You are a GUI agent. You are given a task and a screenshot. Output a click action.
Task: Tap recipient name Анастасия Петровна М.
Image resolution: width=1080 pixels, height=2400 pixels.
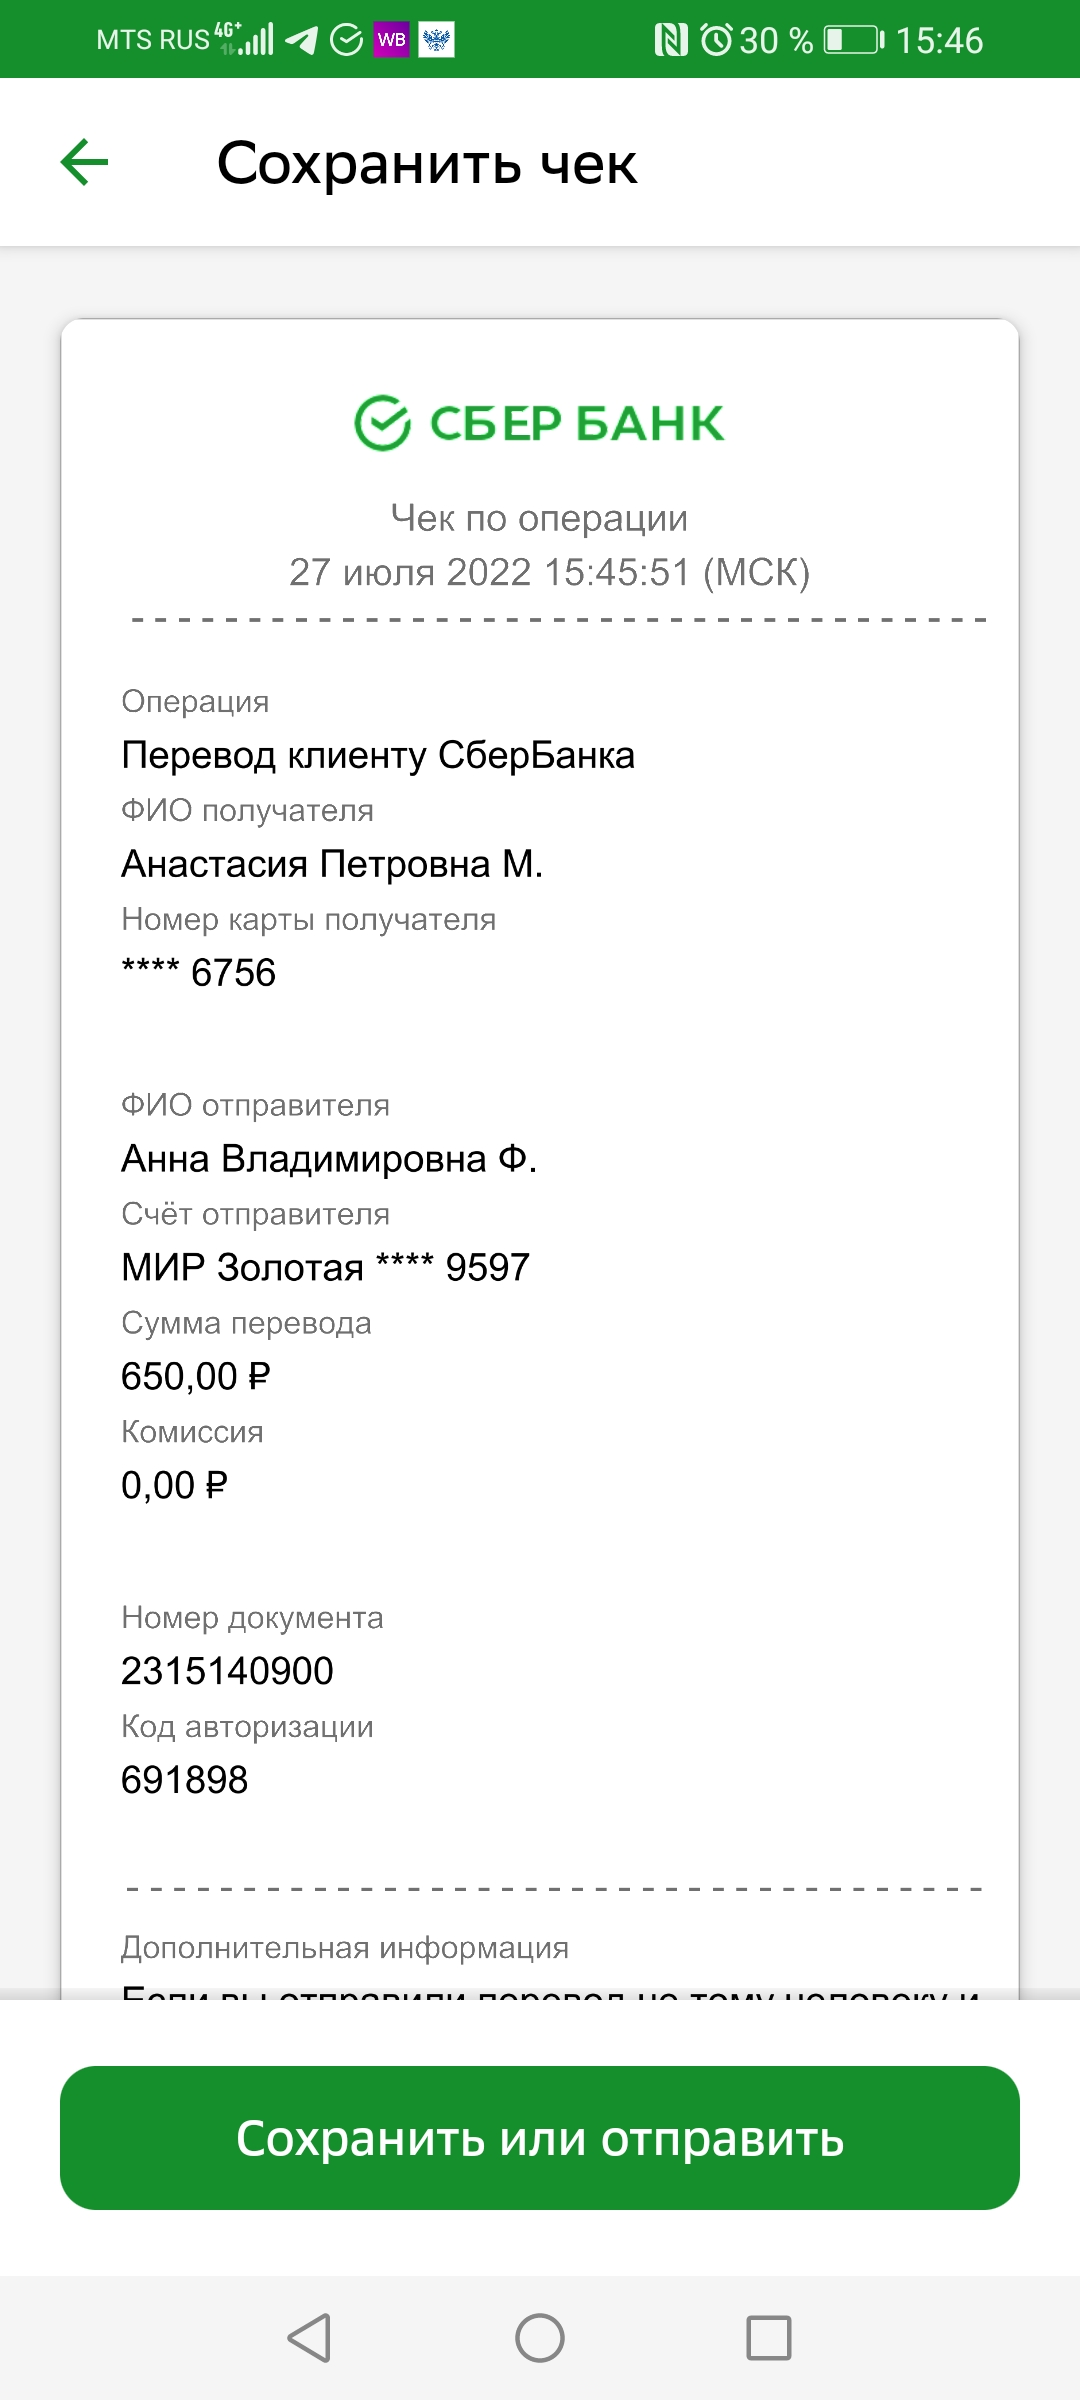pyautogui.click(x=332, y=864)
